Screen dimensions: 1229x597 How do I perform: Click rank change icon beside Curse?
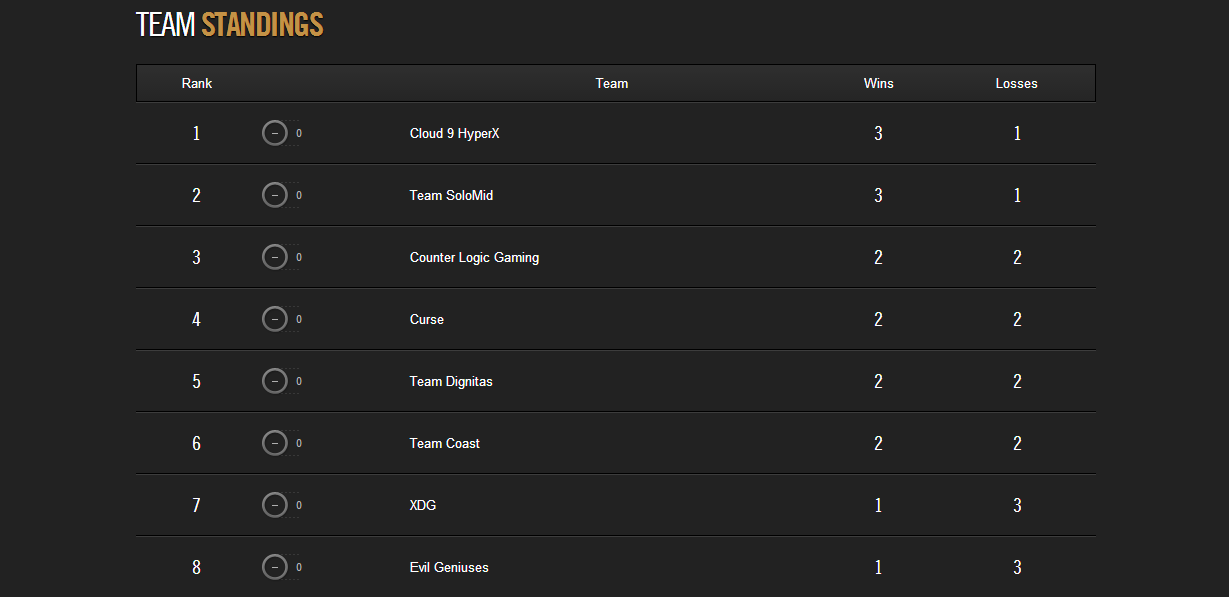275,319
